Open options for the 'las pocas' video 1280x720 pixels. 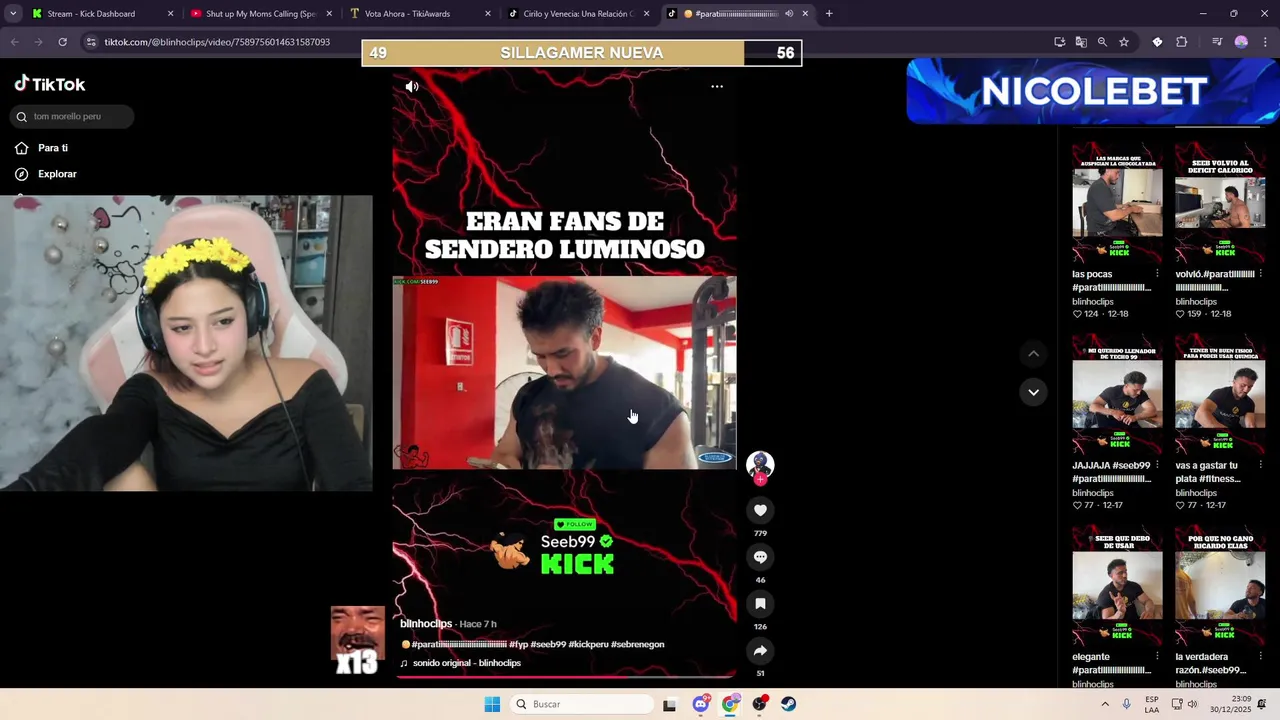tap(1157, 274)
